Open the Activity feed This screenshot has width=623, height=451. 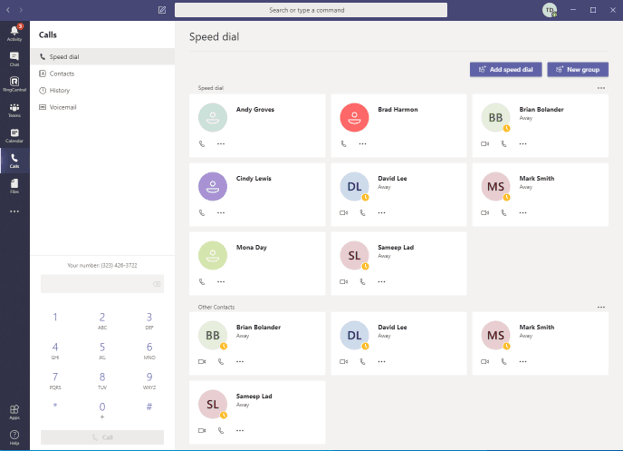(14, 33)
